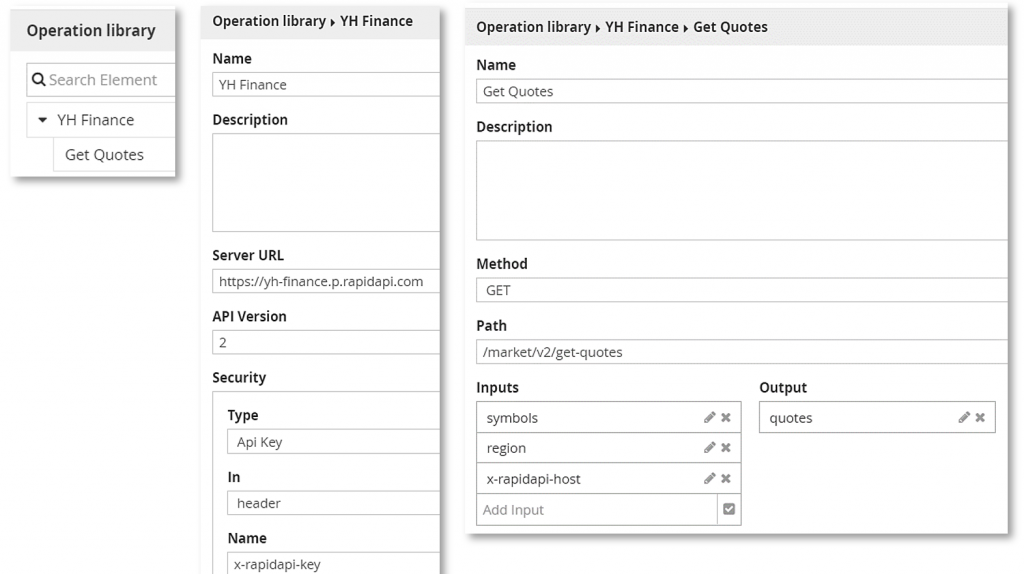The height and width of the screenshot is (574, 1024).
Task: Click the API Version field
Action: pyautogui.click(x=325, y=342)
